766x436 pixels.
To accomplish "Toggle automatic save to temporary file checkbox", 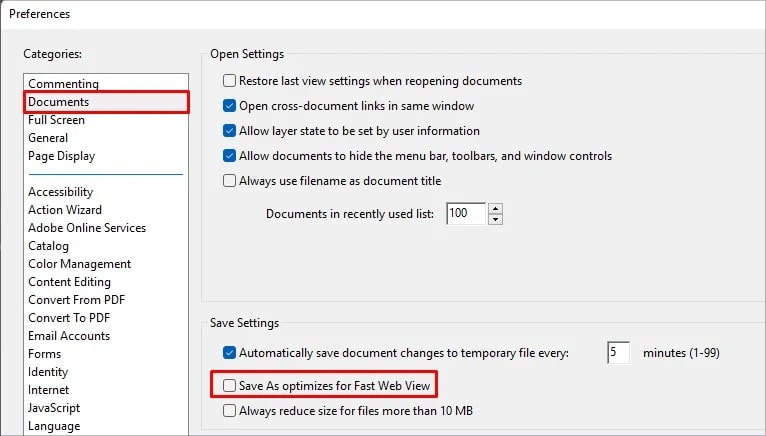I will click(x=229, y=352).
